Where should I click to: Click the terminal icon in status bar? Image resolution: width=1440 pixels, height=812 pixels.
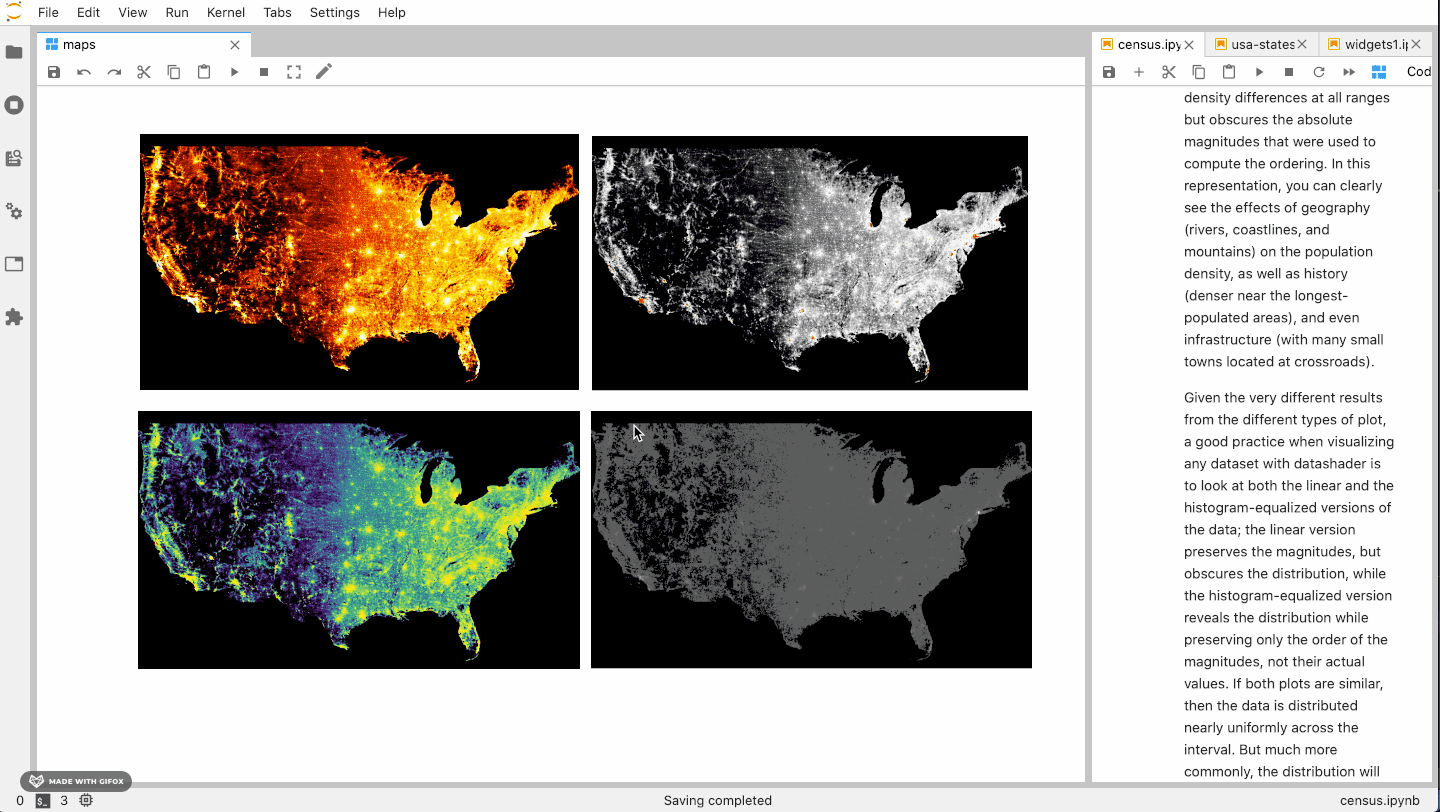[43, 801]
